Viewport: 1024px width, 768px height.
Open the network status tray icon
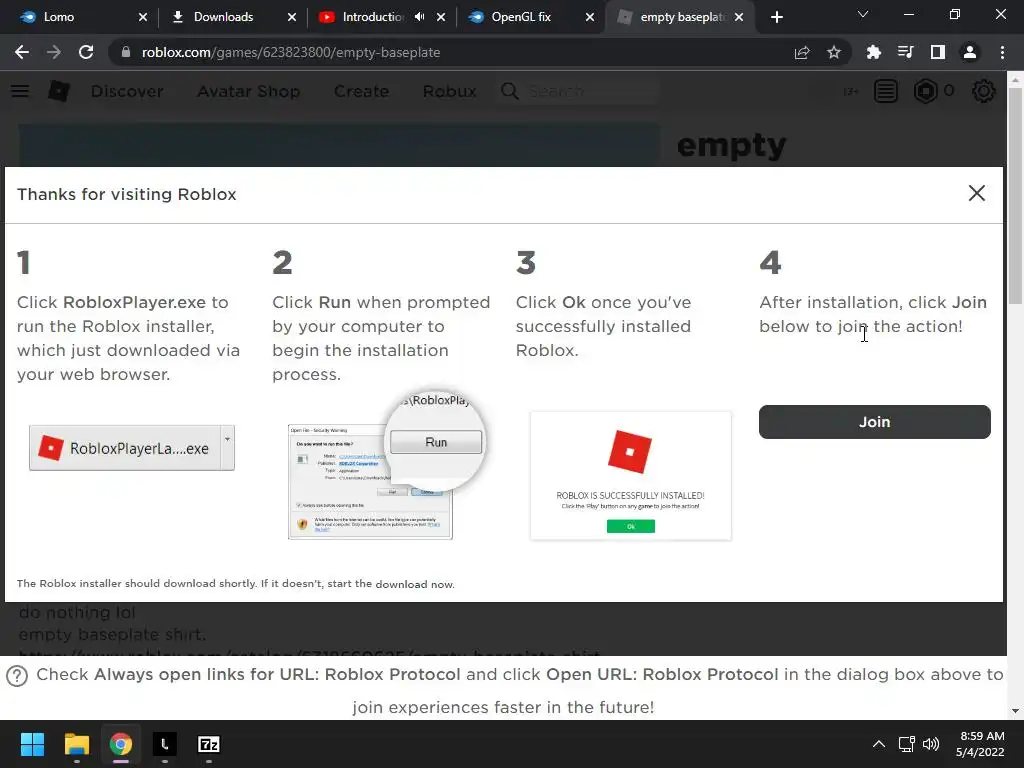pyautogui.click(x=906, y=744)
